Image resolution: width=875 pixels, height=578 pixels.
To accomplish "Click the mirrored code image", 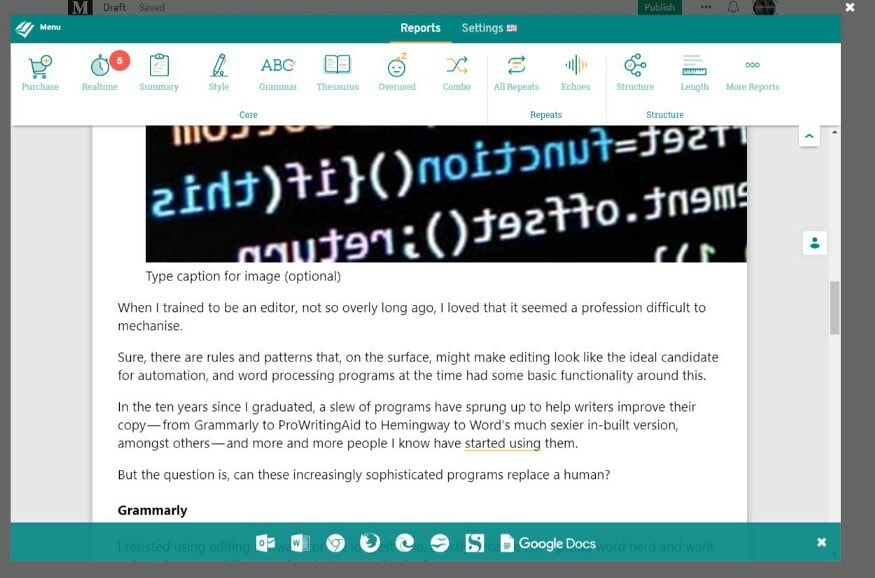I will (x=446, y=194).
